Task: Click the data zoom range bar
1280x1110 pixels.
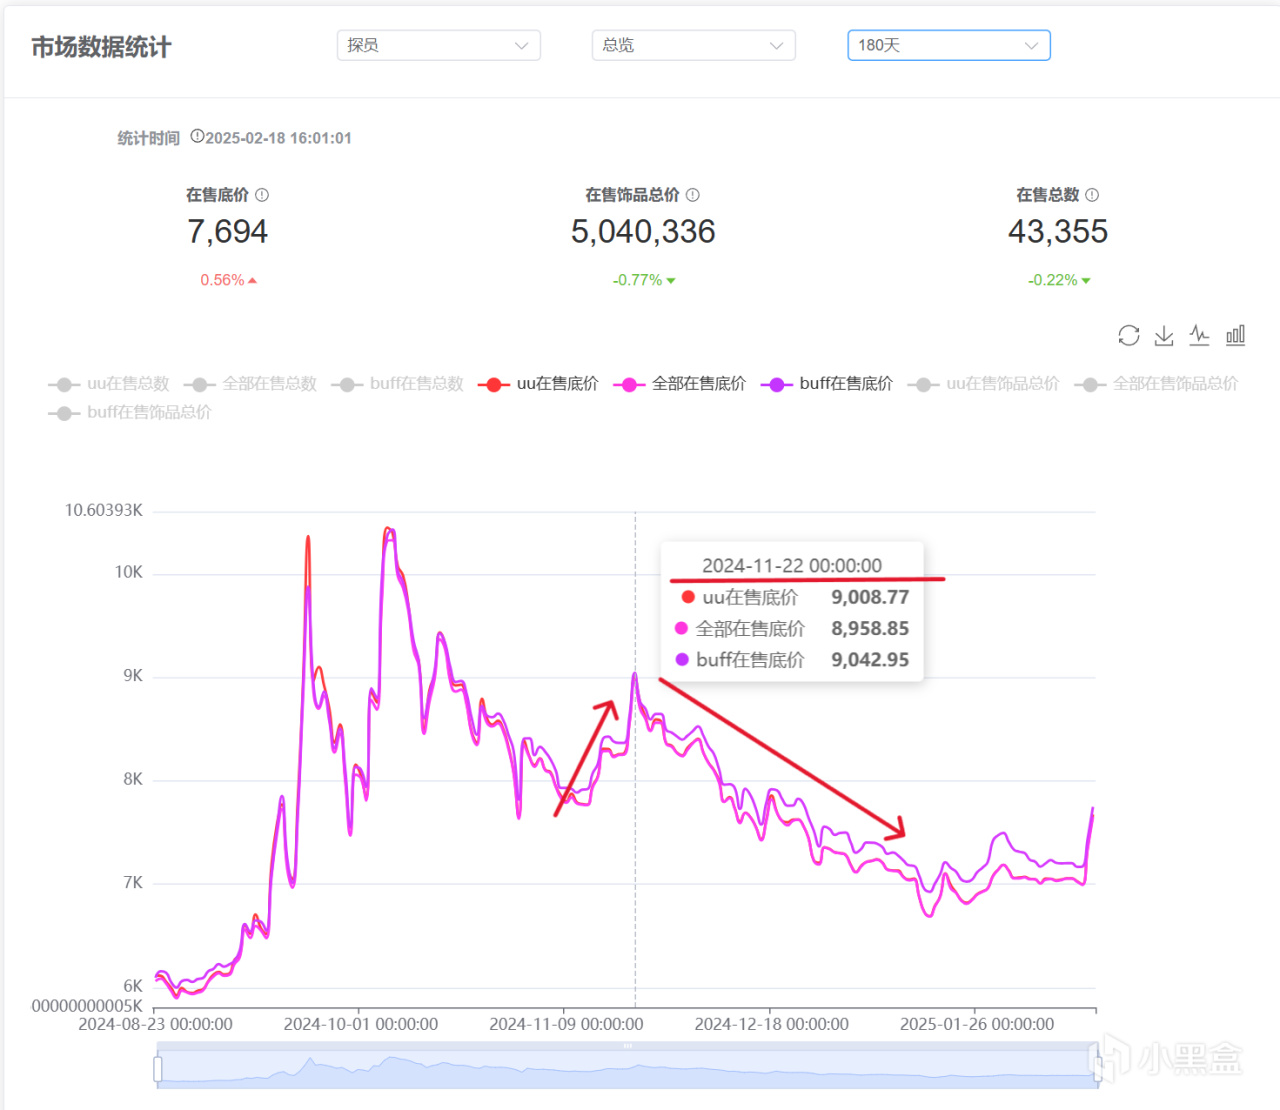Action: (627, 1068)
